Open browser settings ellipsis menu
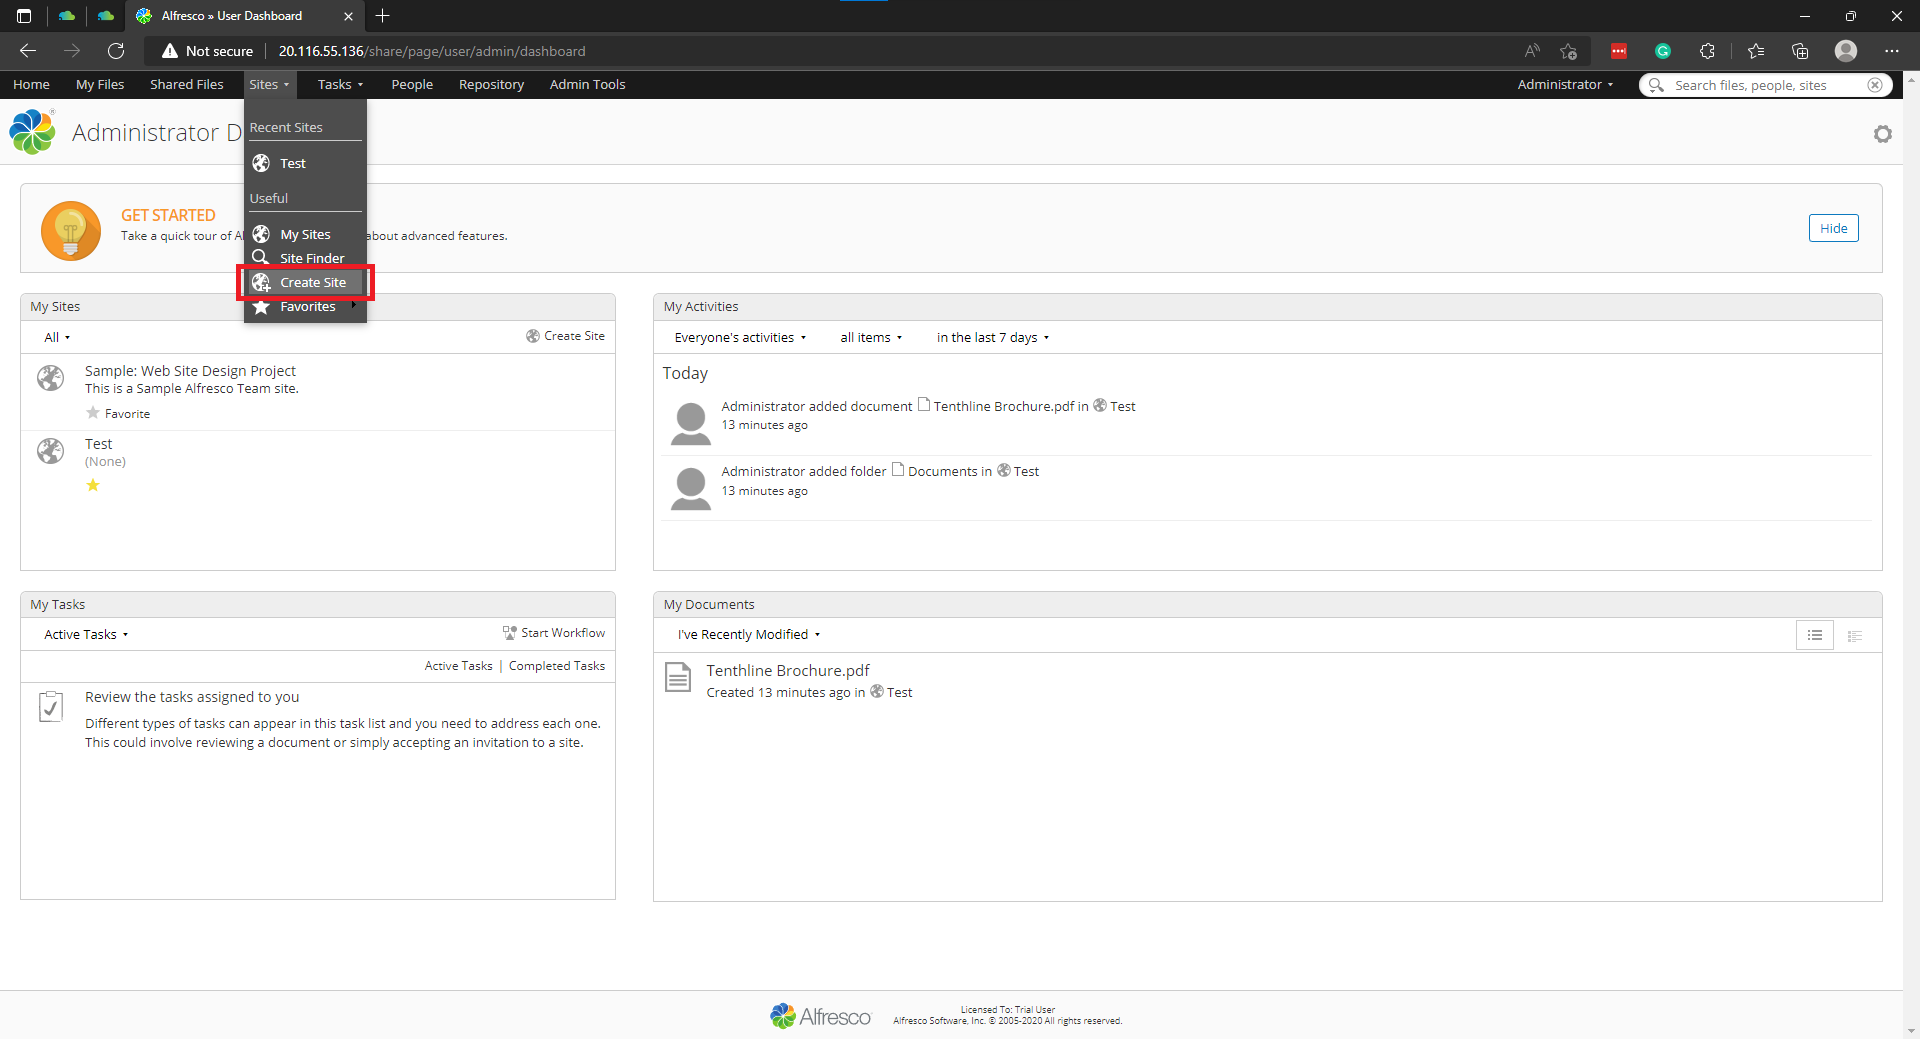1920x1039 pixels. [1892, 51]
